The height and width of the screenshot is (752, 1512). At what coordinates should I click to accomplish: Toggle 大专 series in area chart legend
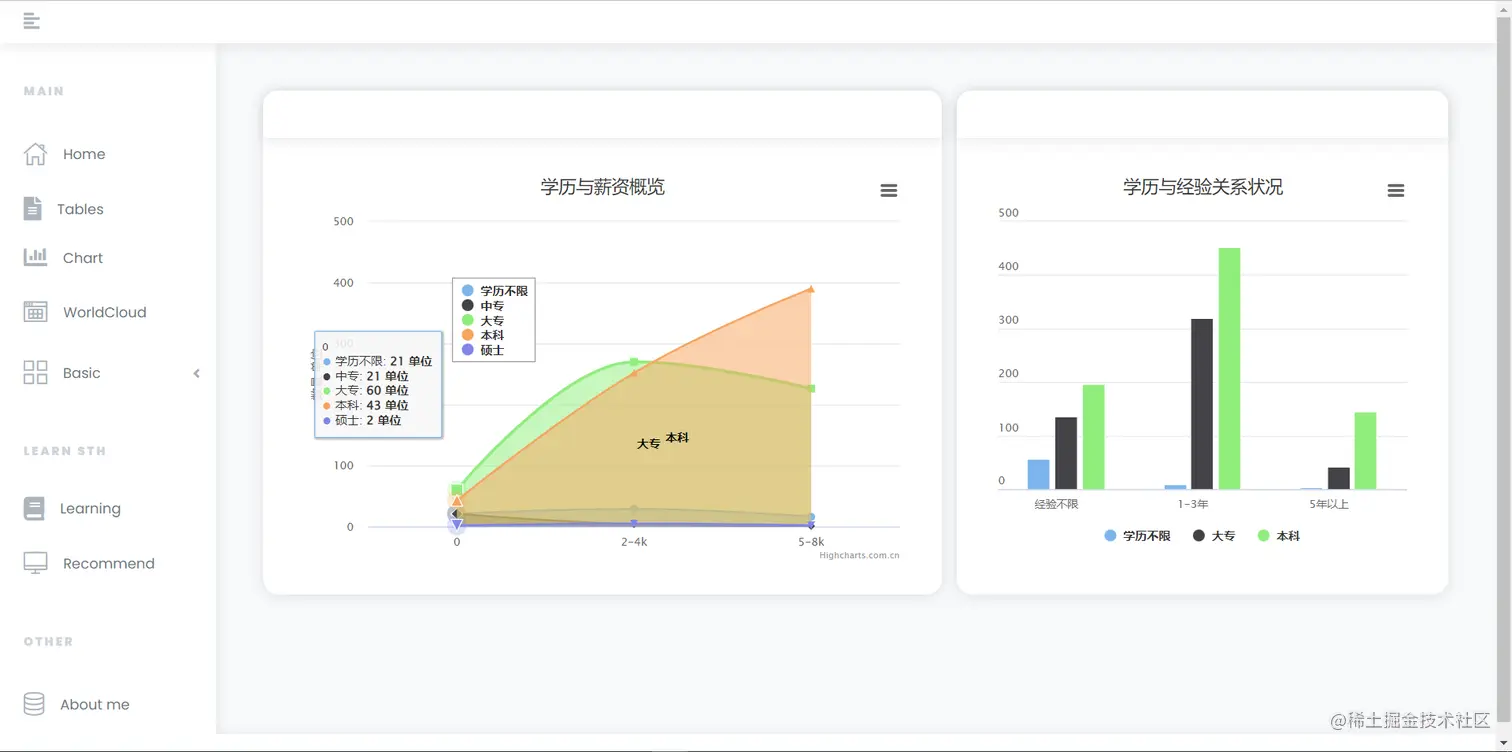pyautogui.click(x=483, y=320)
